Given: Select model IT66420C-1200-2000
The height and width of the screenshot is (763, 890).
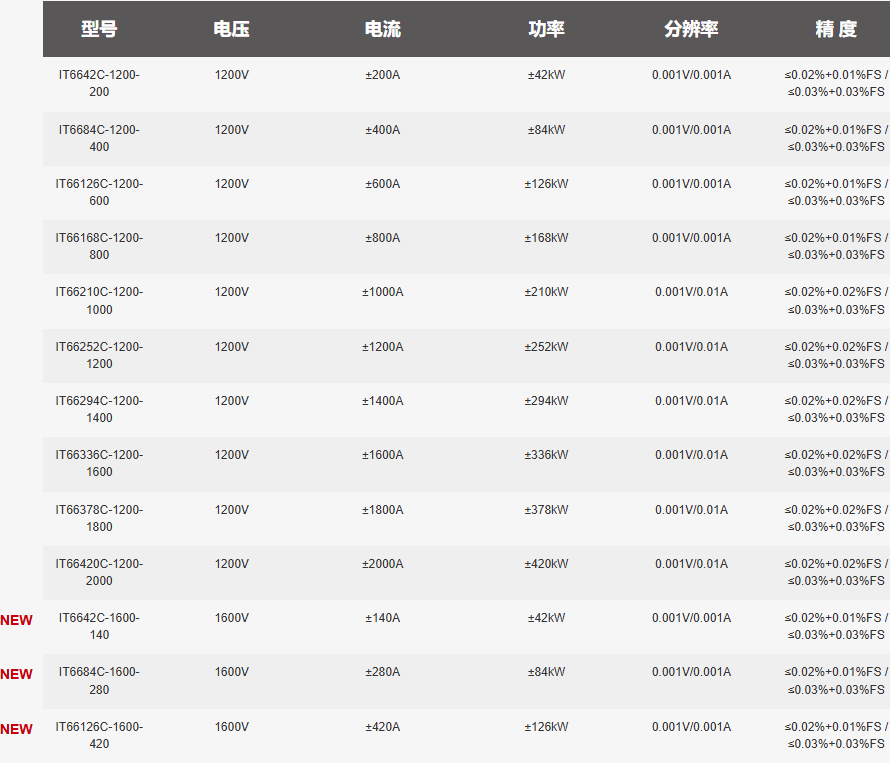Looking at the screenshot, I should tap(99, 572).
